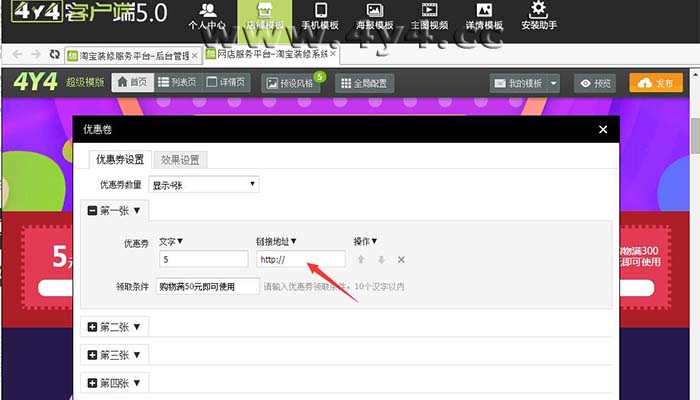Screen dimensions: 700x400
Task: Open 海报模板 in the top toolbar
Action: 377,16
